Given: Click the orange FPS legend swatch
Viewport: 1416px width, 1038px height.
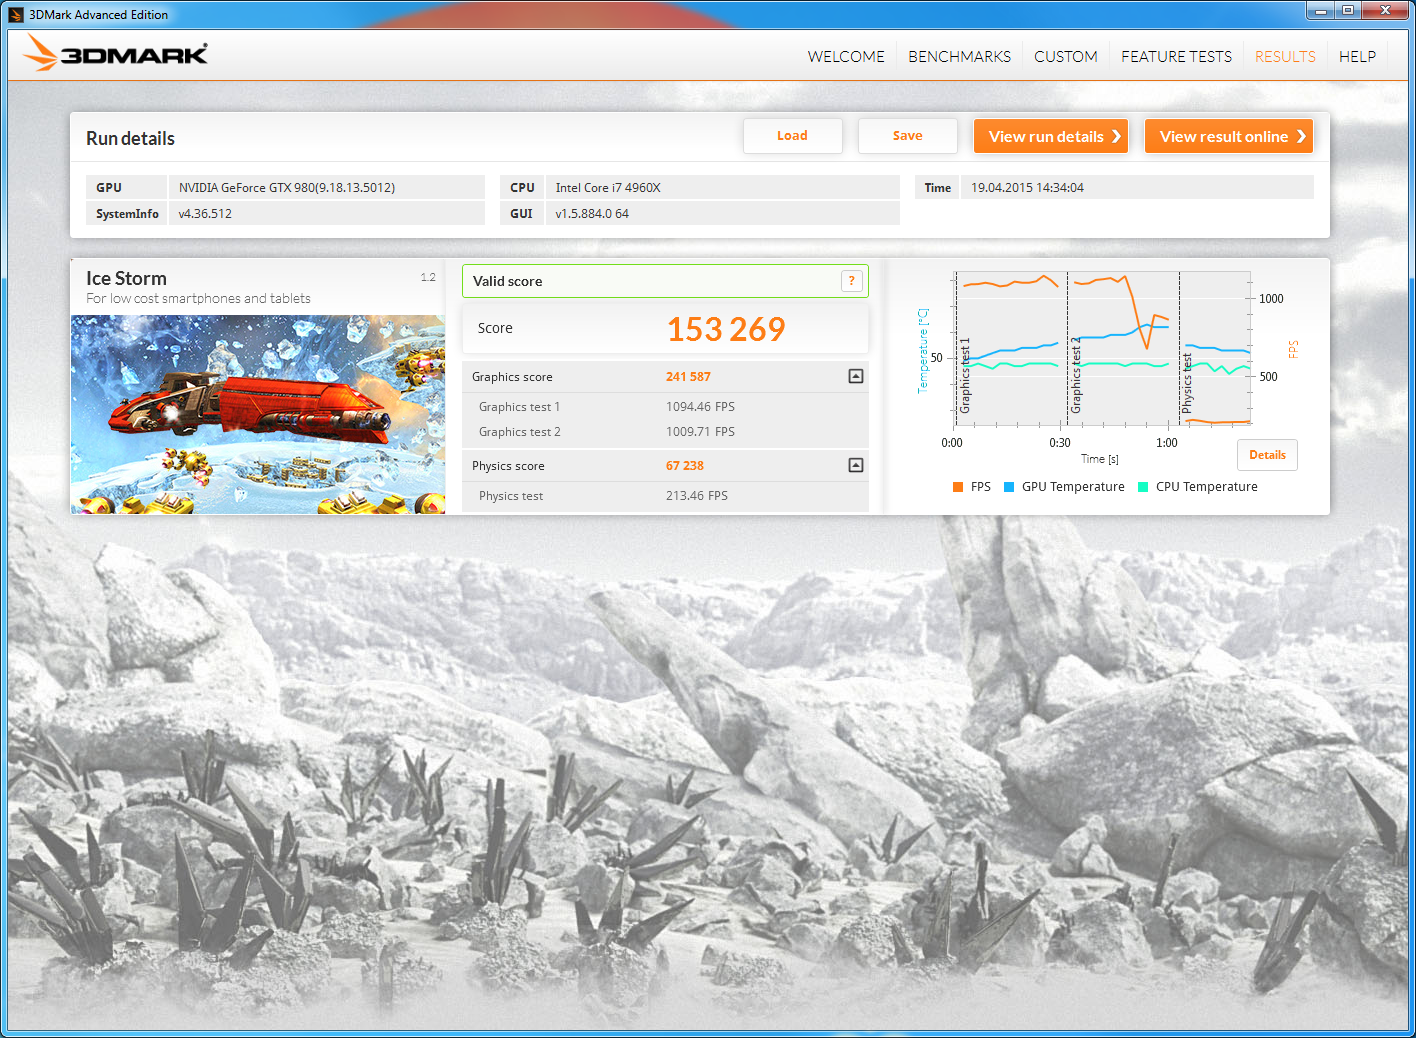Looking at the screenshot, I should click(958, 487).
